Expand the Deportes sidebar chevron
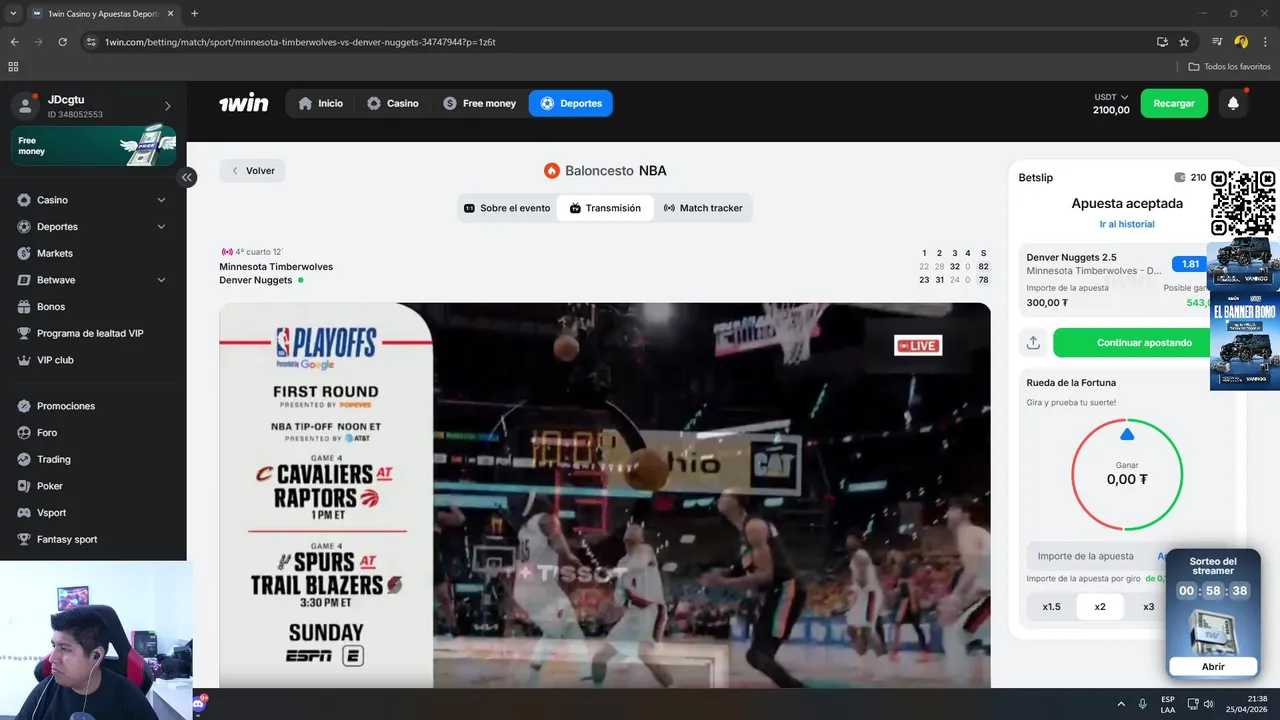1280x720 pixels. pos(161,227)
